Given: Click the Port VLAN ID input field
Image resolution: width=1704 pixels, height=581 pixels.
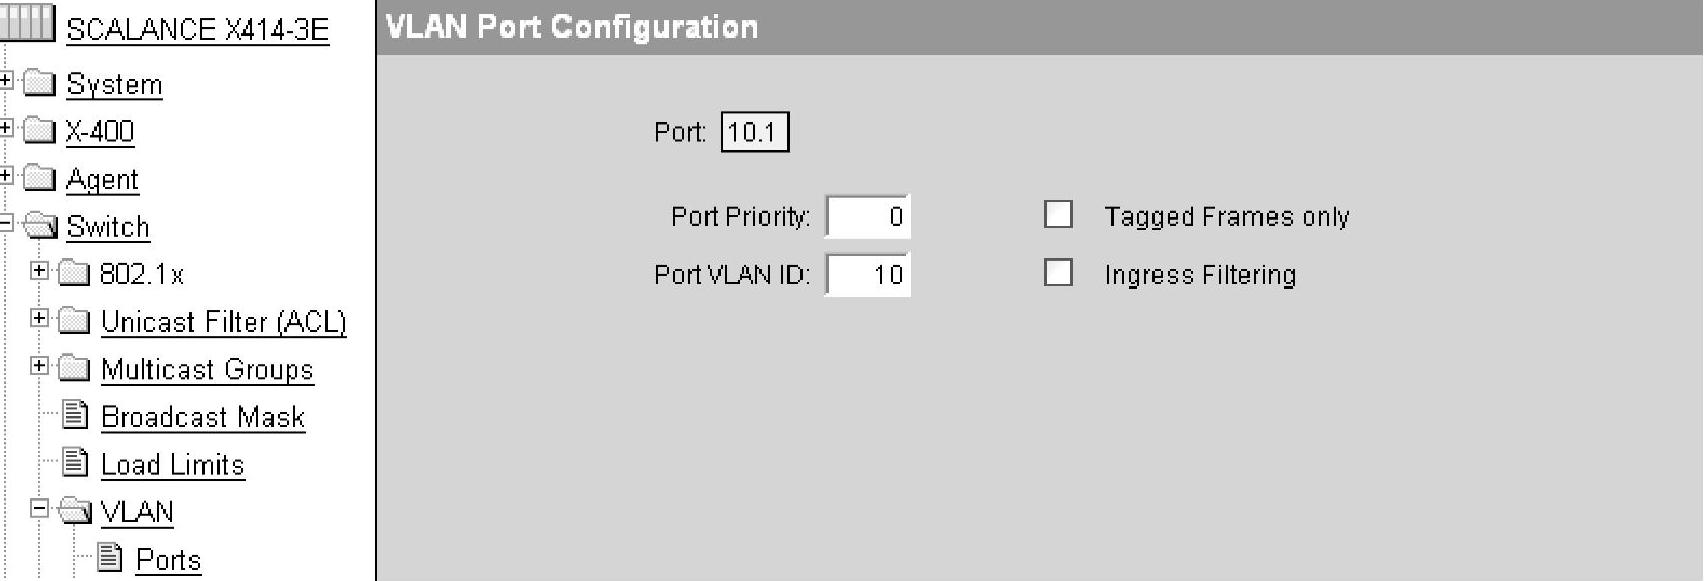Looking at the screenshot, I should pos(868,274).
